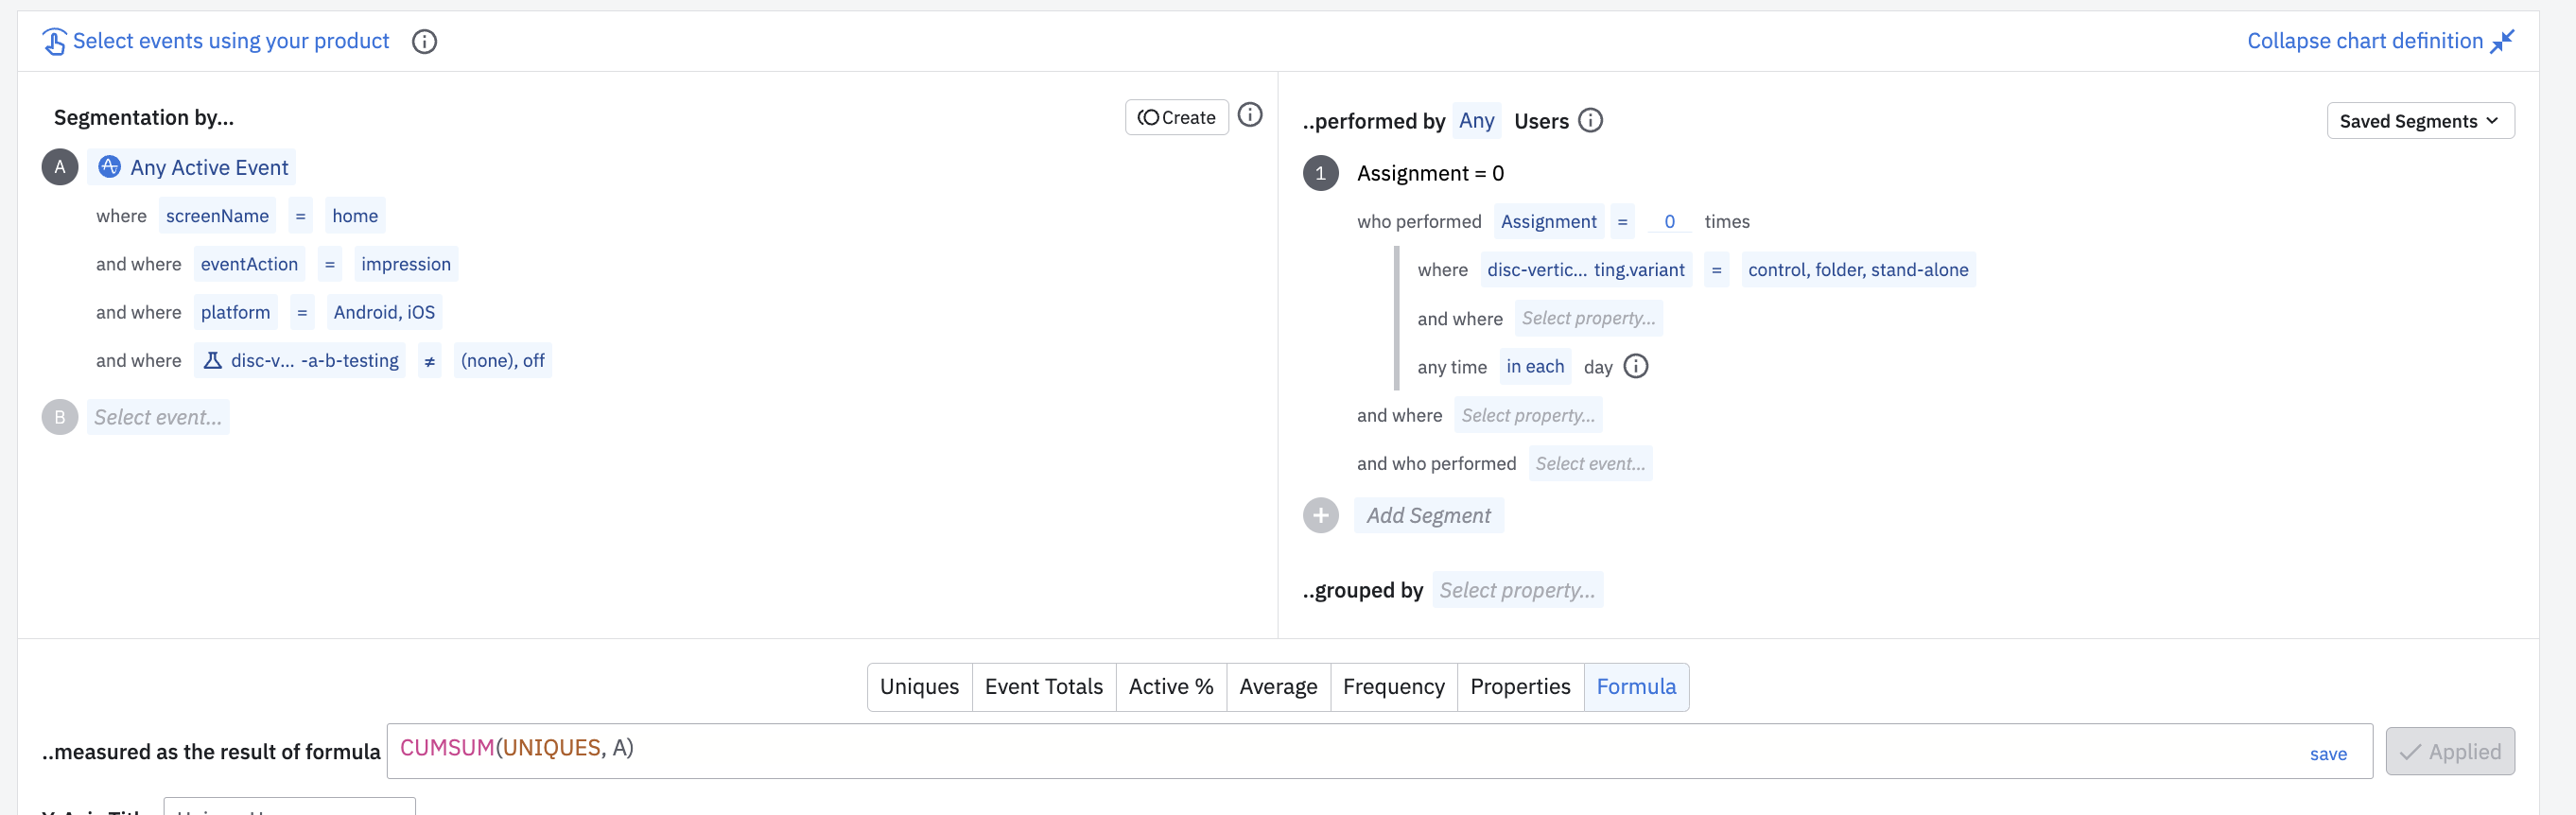
Task: Click the event A circle badge
Action: coord(60,168)
